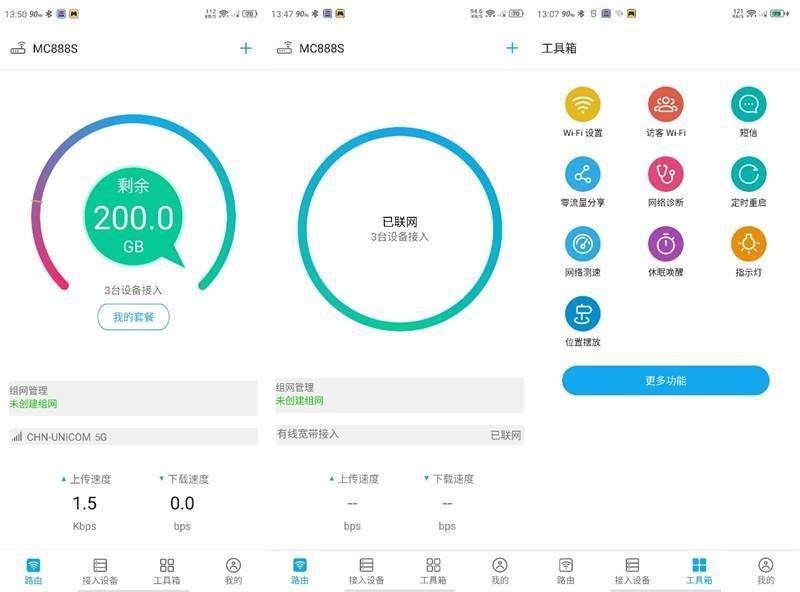
Task: Switch to 接入设备 tab on the toolbox screen
Action: (x=632, y=571)
